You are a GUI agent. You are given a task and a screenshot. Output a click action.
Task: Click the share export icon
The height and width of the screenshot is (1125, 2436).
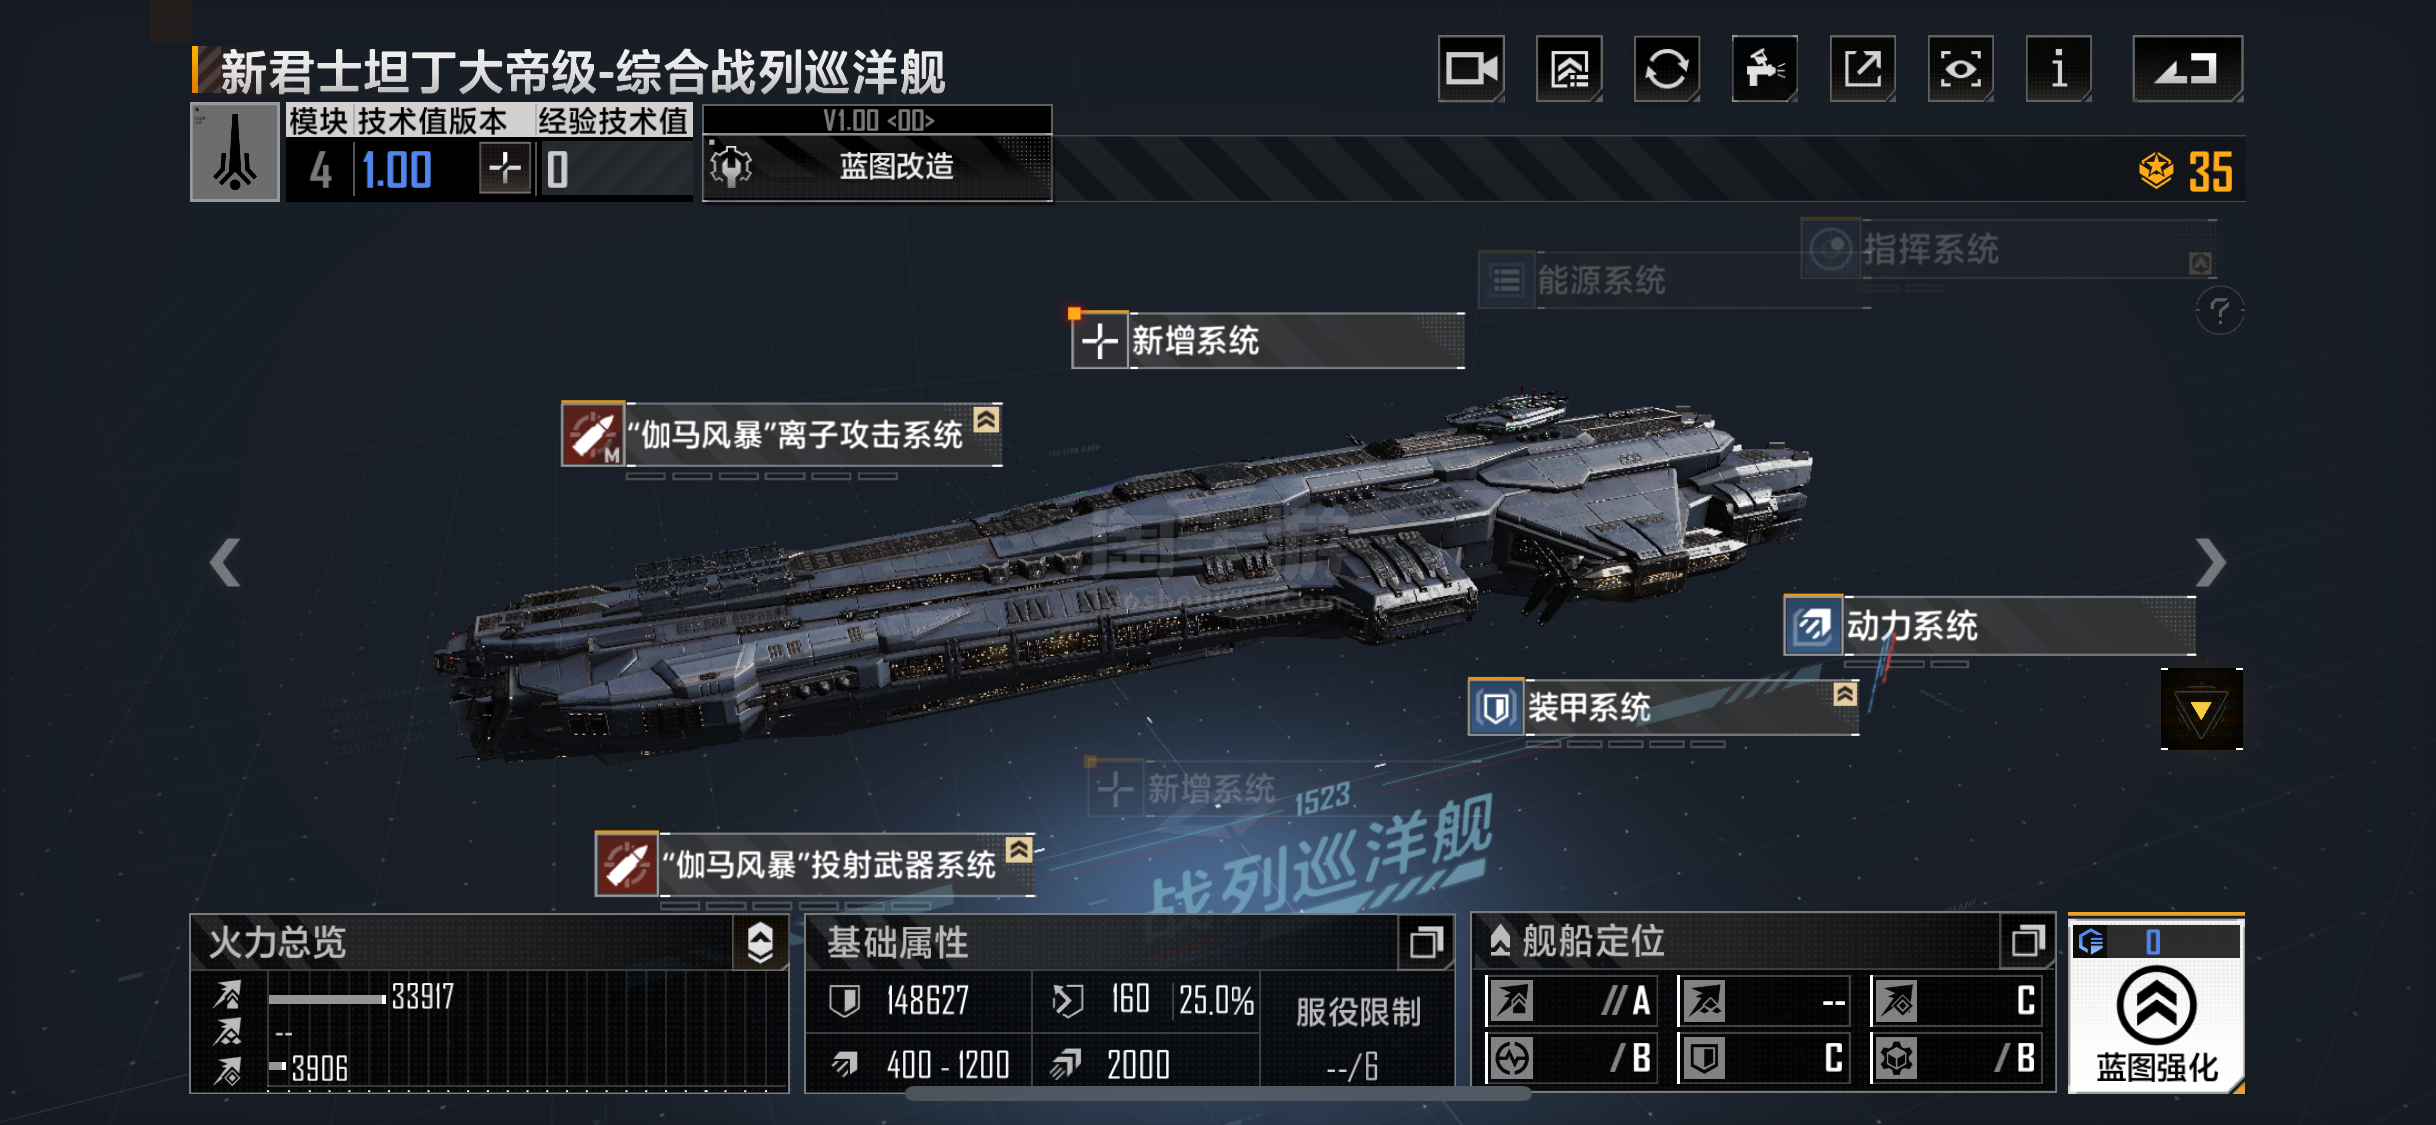coord(1863,69)
